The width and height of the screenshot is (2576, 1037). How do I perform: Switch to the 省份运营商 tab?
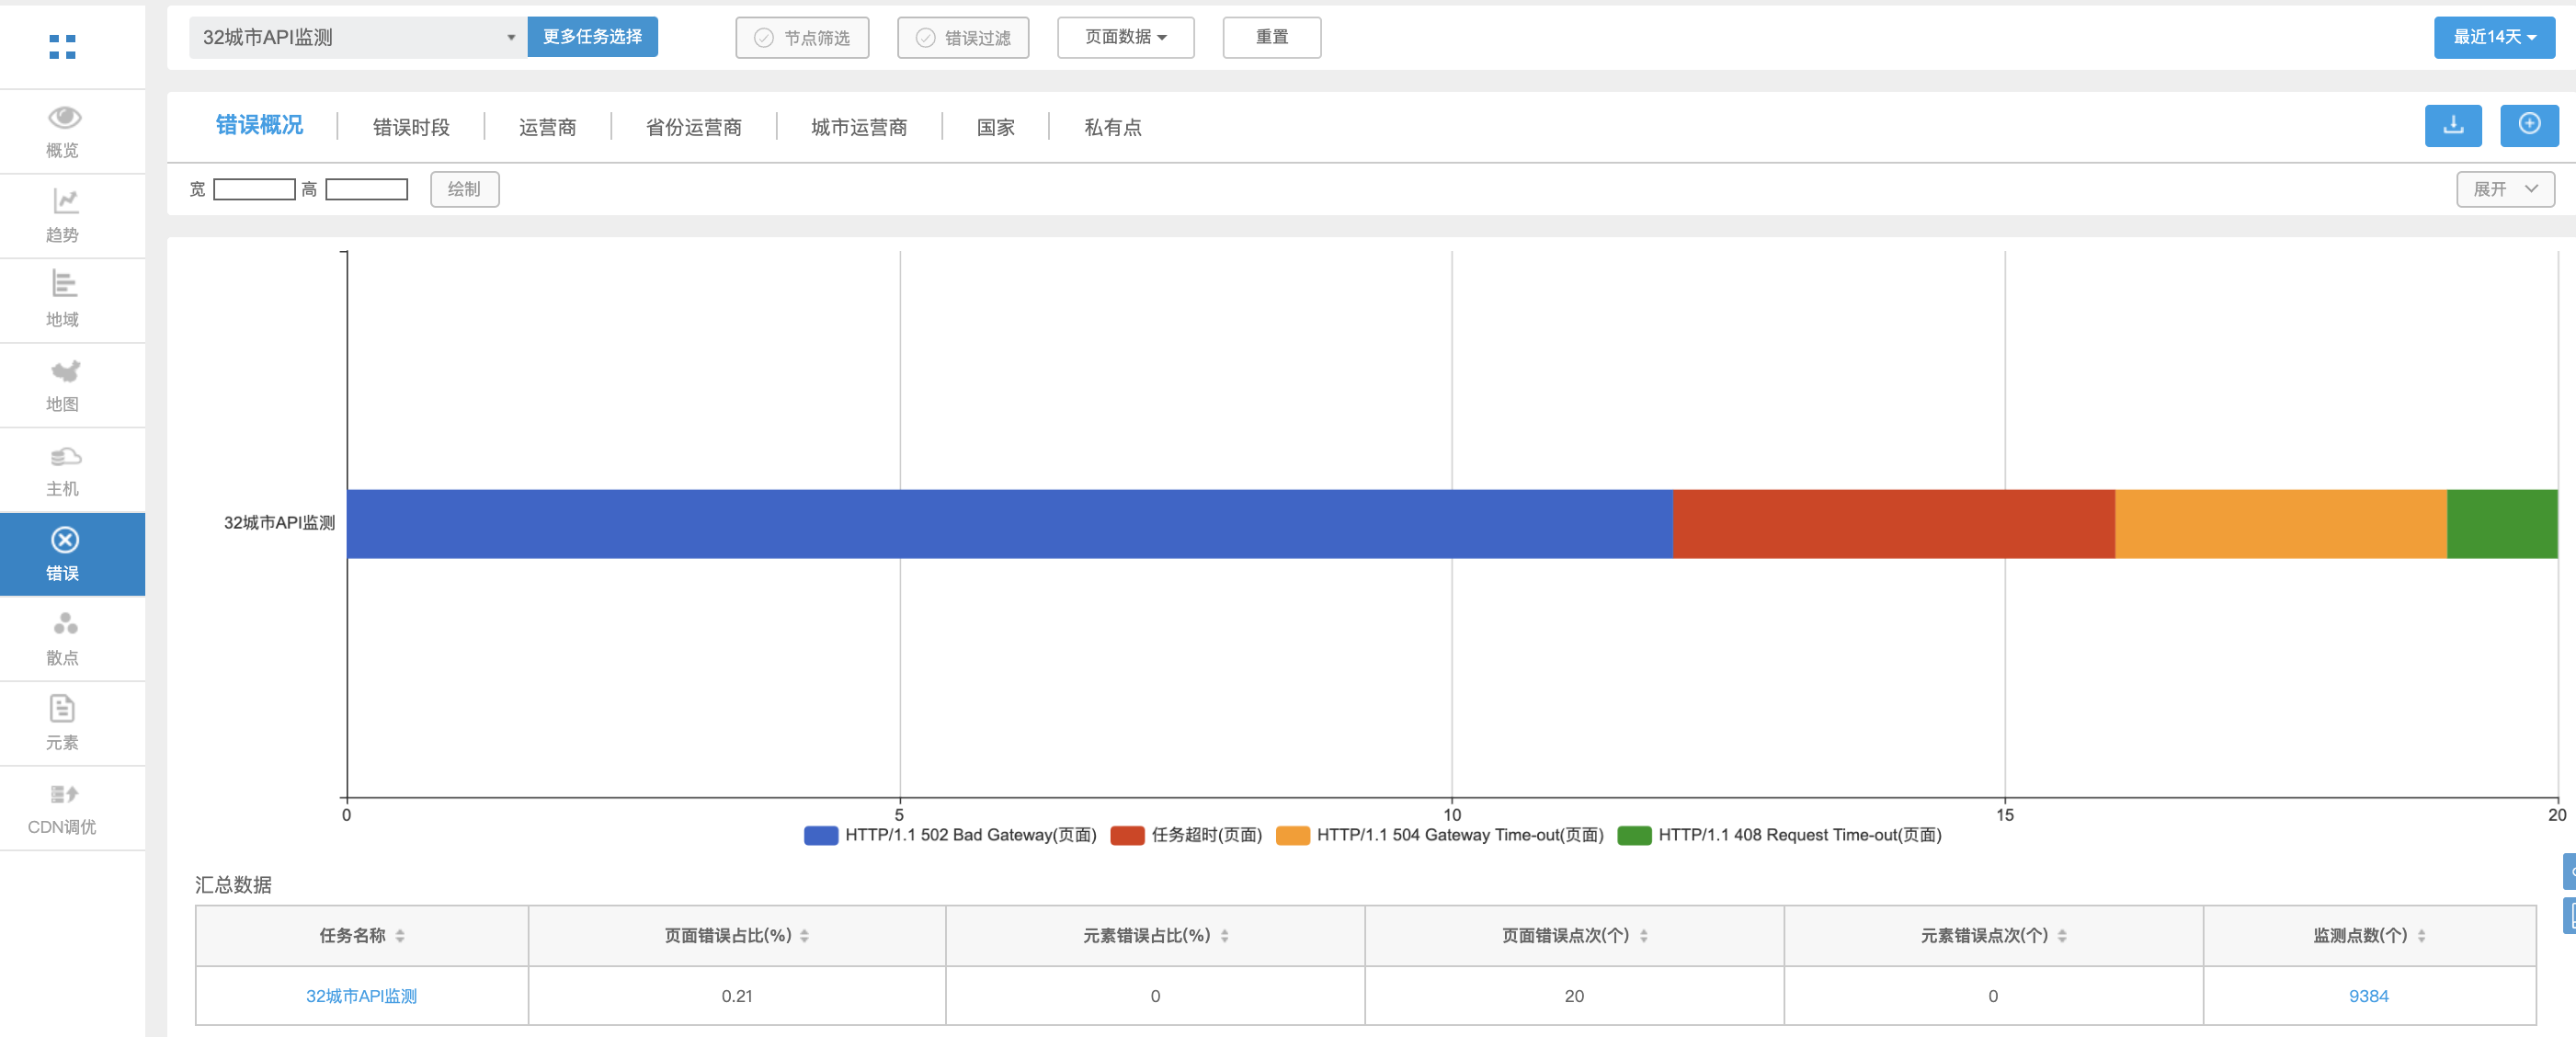click(693, 127)
